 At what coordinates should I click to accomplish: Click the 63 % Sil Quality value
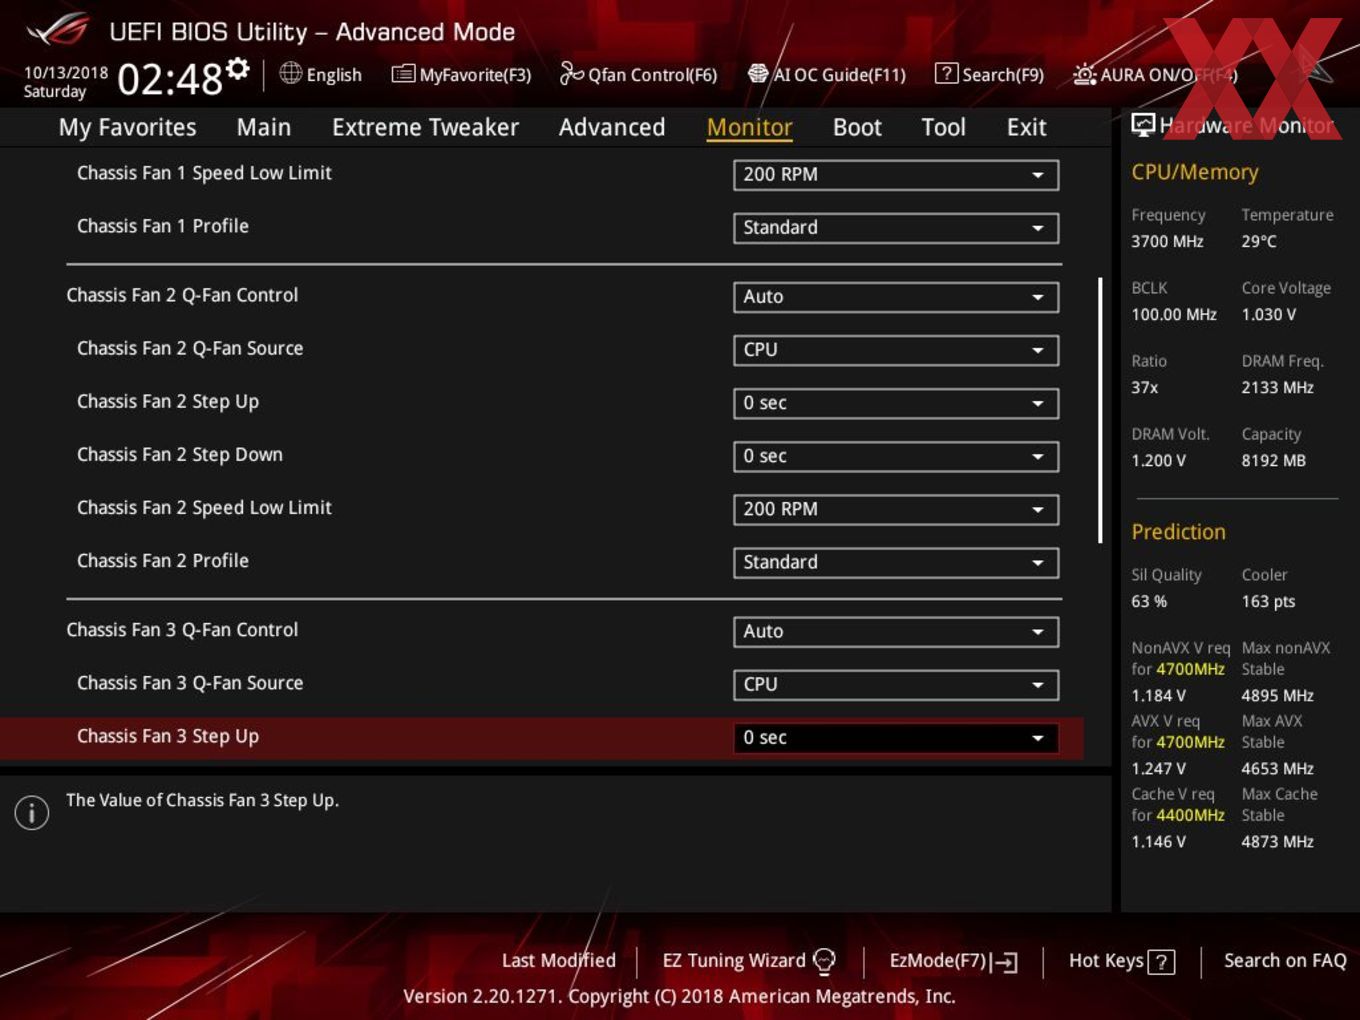[1149, 601]
